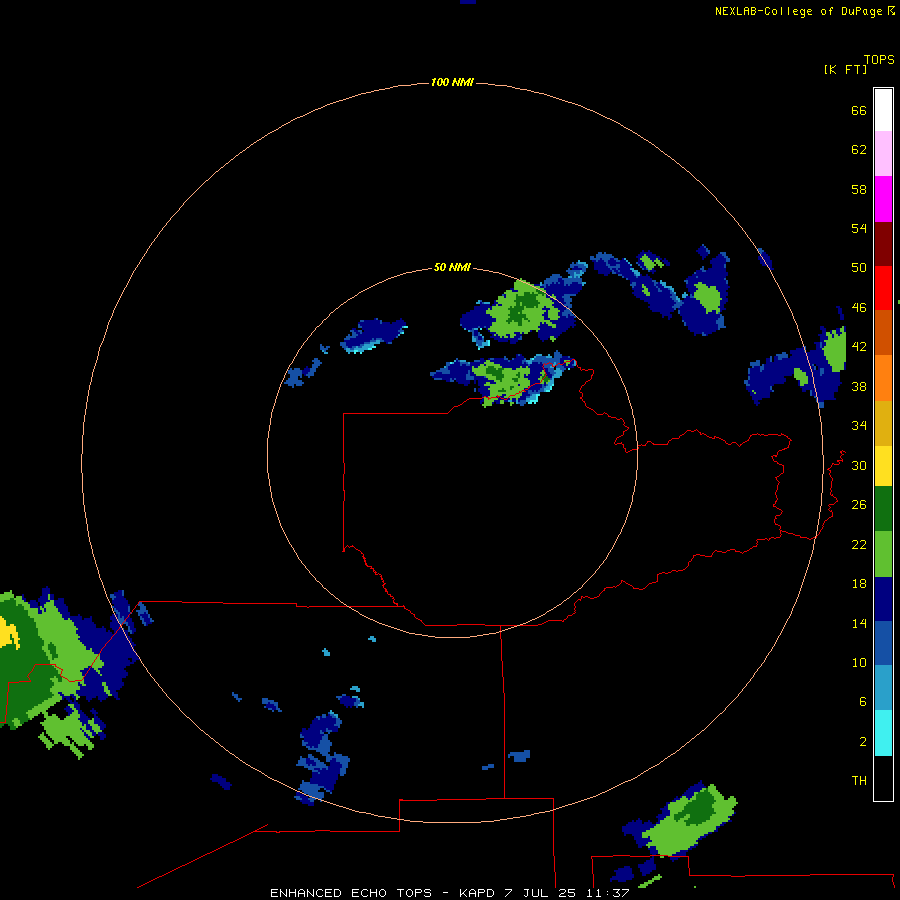900x900 pixels.
Task: Click the '46' legend value
Action: pyautogui.click(x=859, y=307)
